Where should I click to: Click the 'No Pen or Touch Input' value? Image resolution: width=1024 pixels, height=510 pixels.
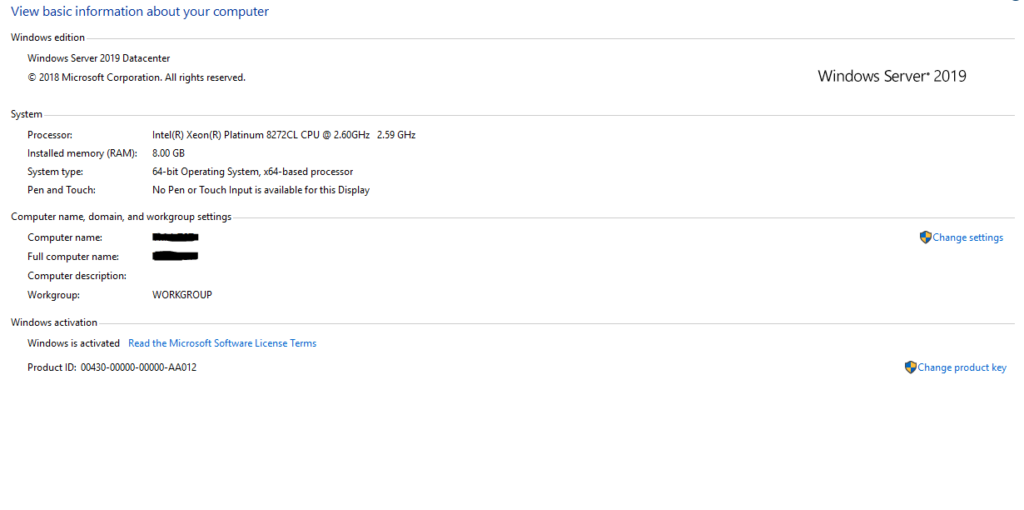point(261,190)
